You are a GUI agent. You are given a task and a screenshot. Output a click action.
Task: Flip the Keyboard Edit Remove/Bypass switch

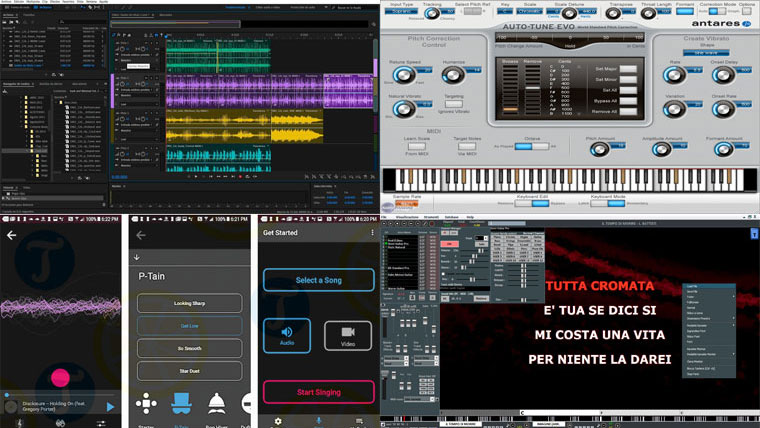point(532,204)
